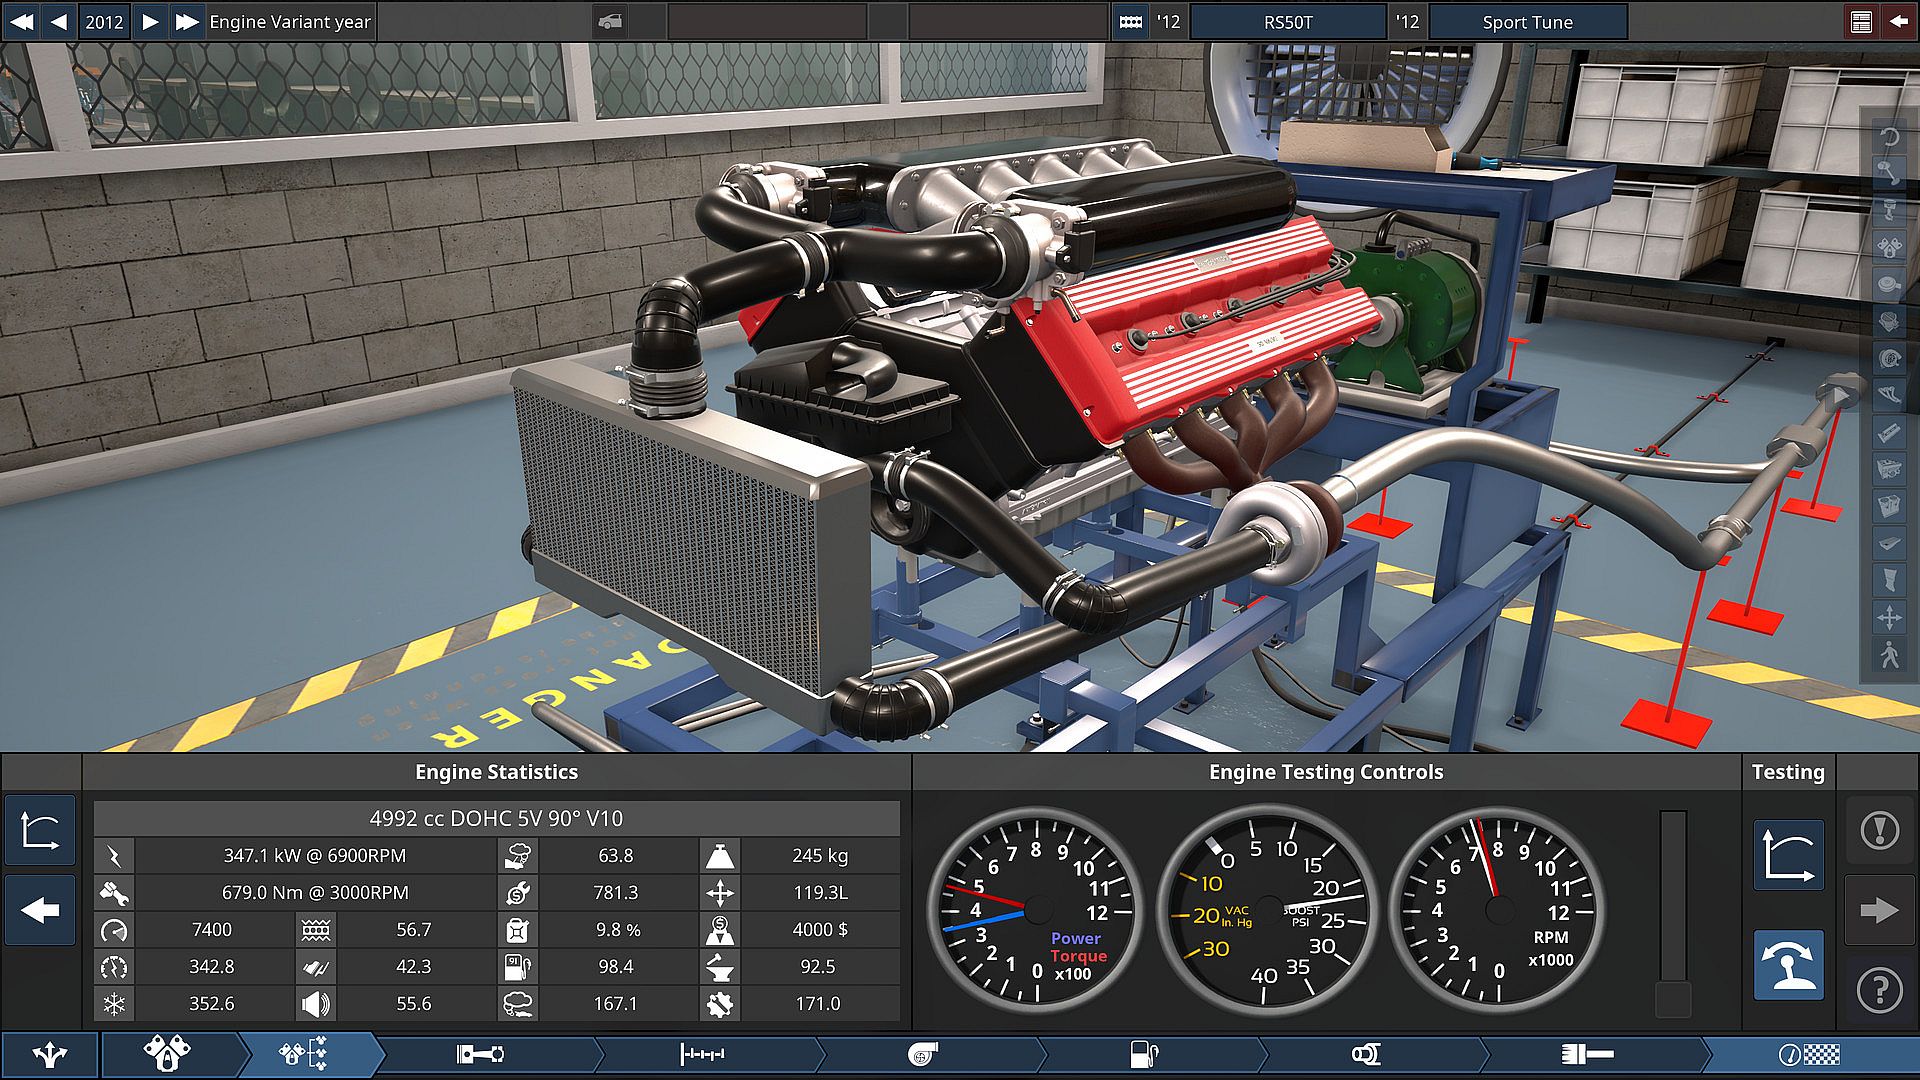Click the RS50T engine family name field

click(x=1288, y=22)
